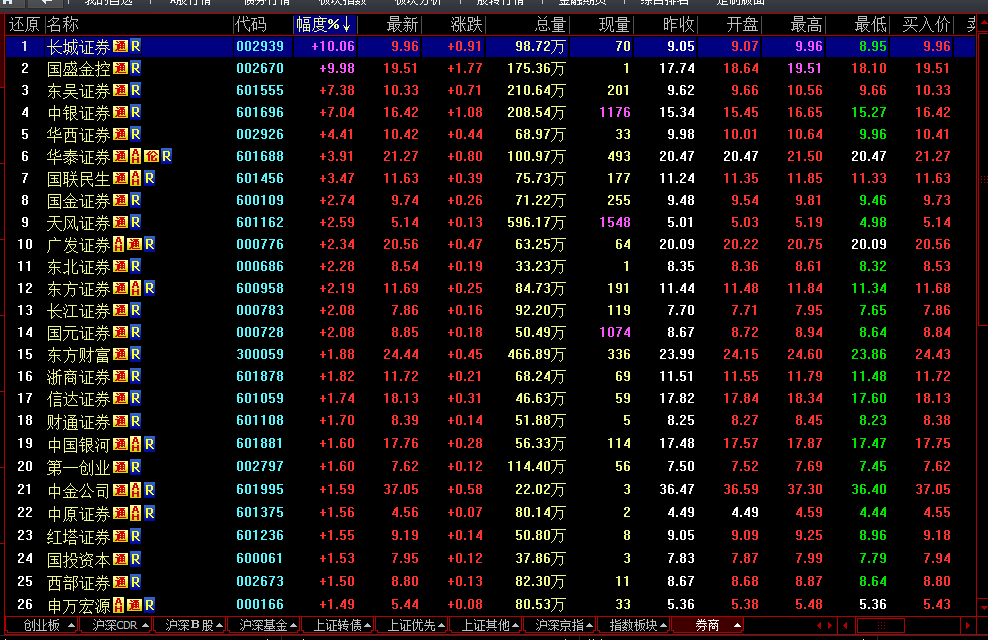Sort by the 昨收 column header
The height and width of the screenshot is (640, 988).
pyautogui.click(x=679, y=25)
